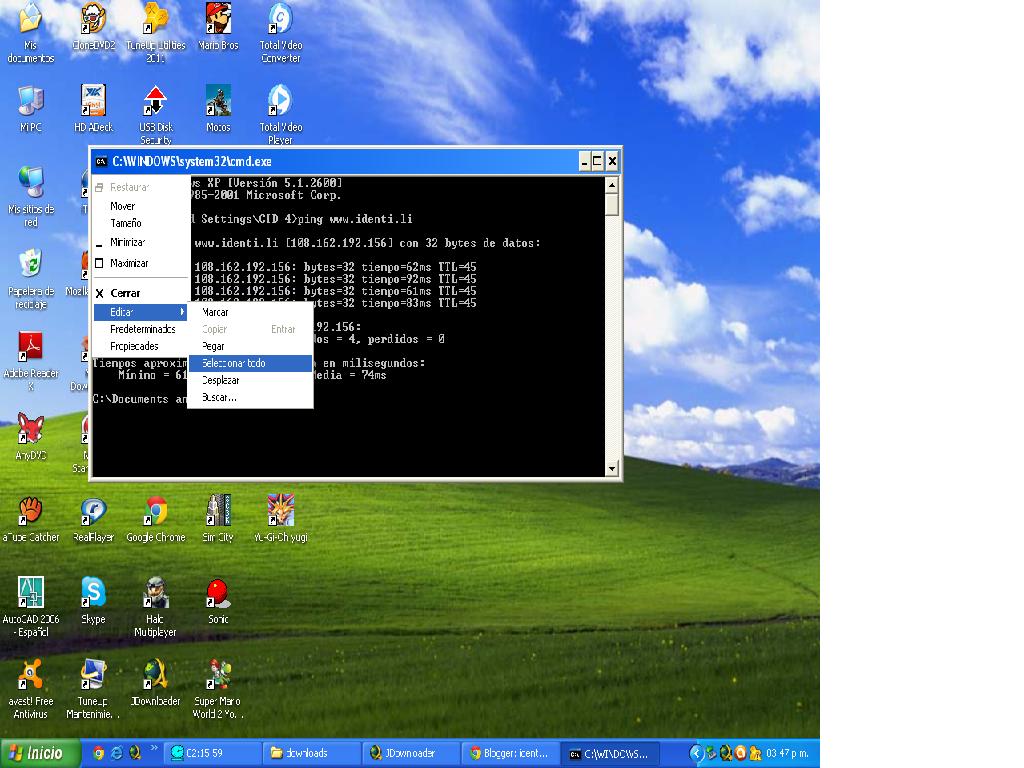This screenshot has width=1024, height=768.
Task: Click cmd window scrollbar down arrow
Action: pos(612,468)
